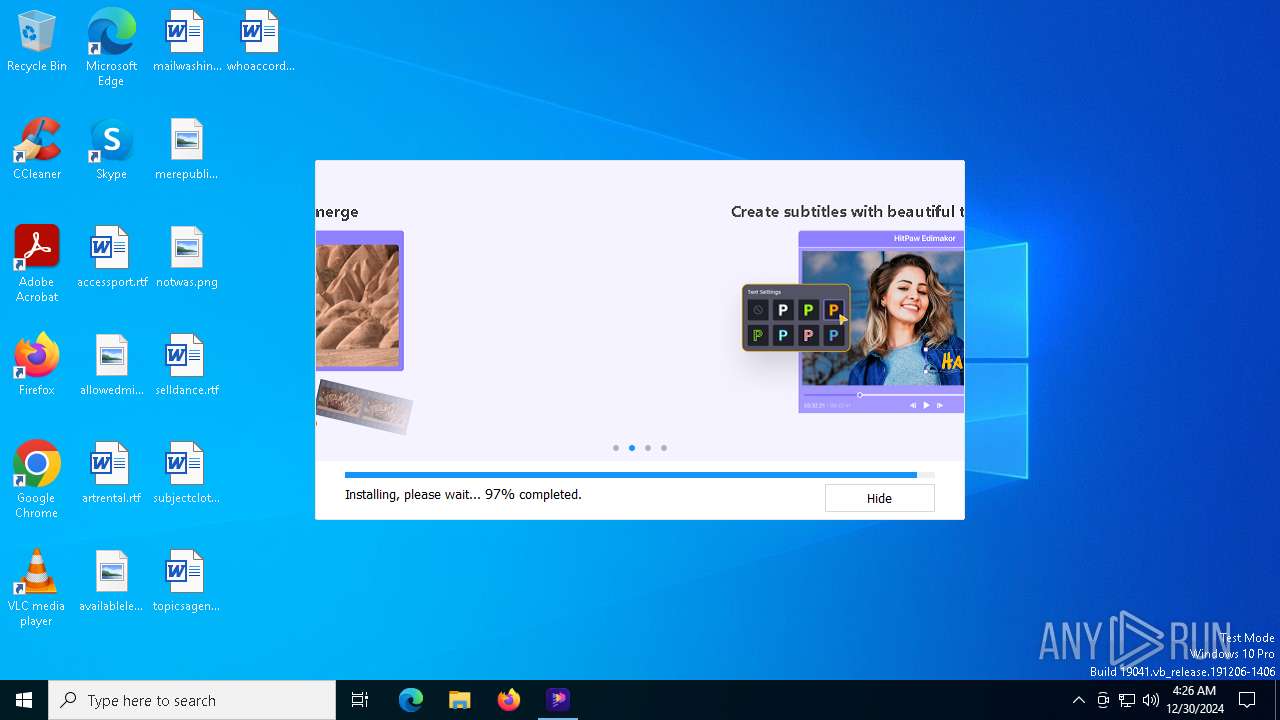This screenshot has height=720, width=1280.
Task: Select allowedmi... image file icon
Action: (x=111, y=366)
